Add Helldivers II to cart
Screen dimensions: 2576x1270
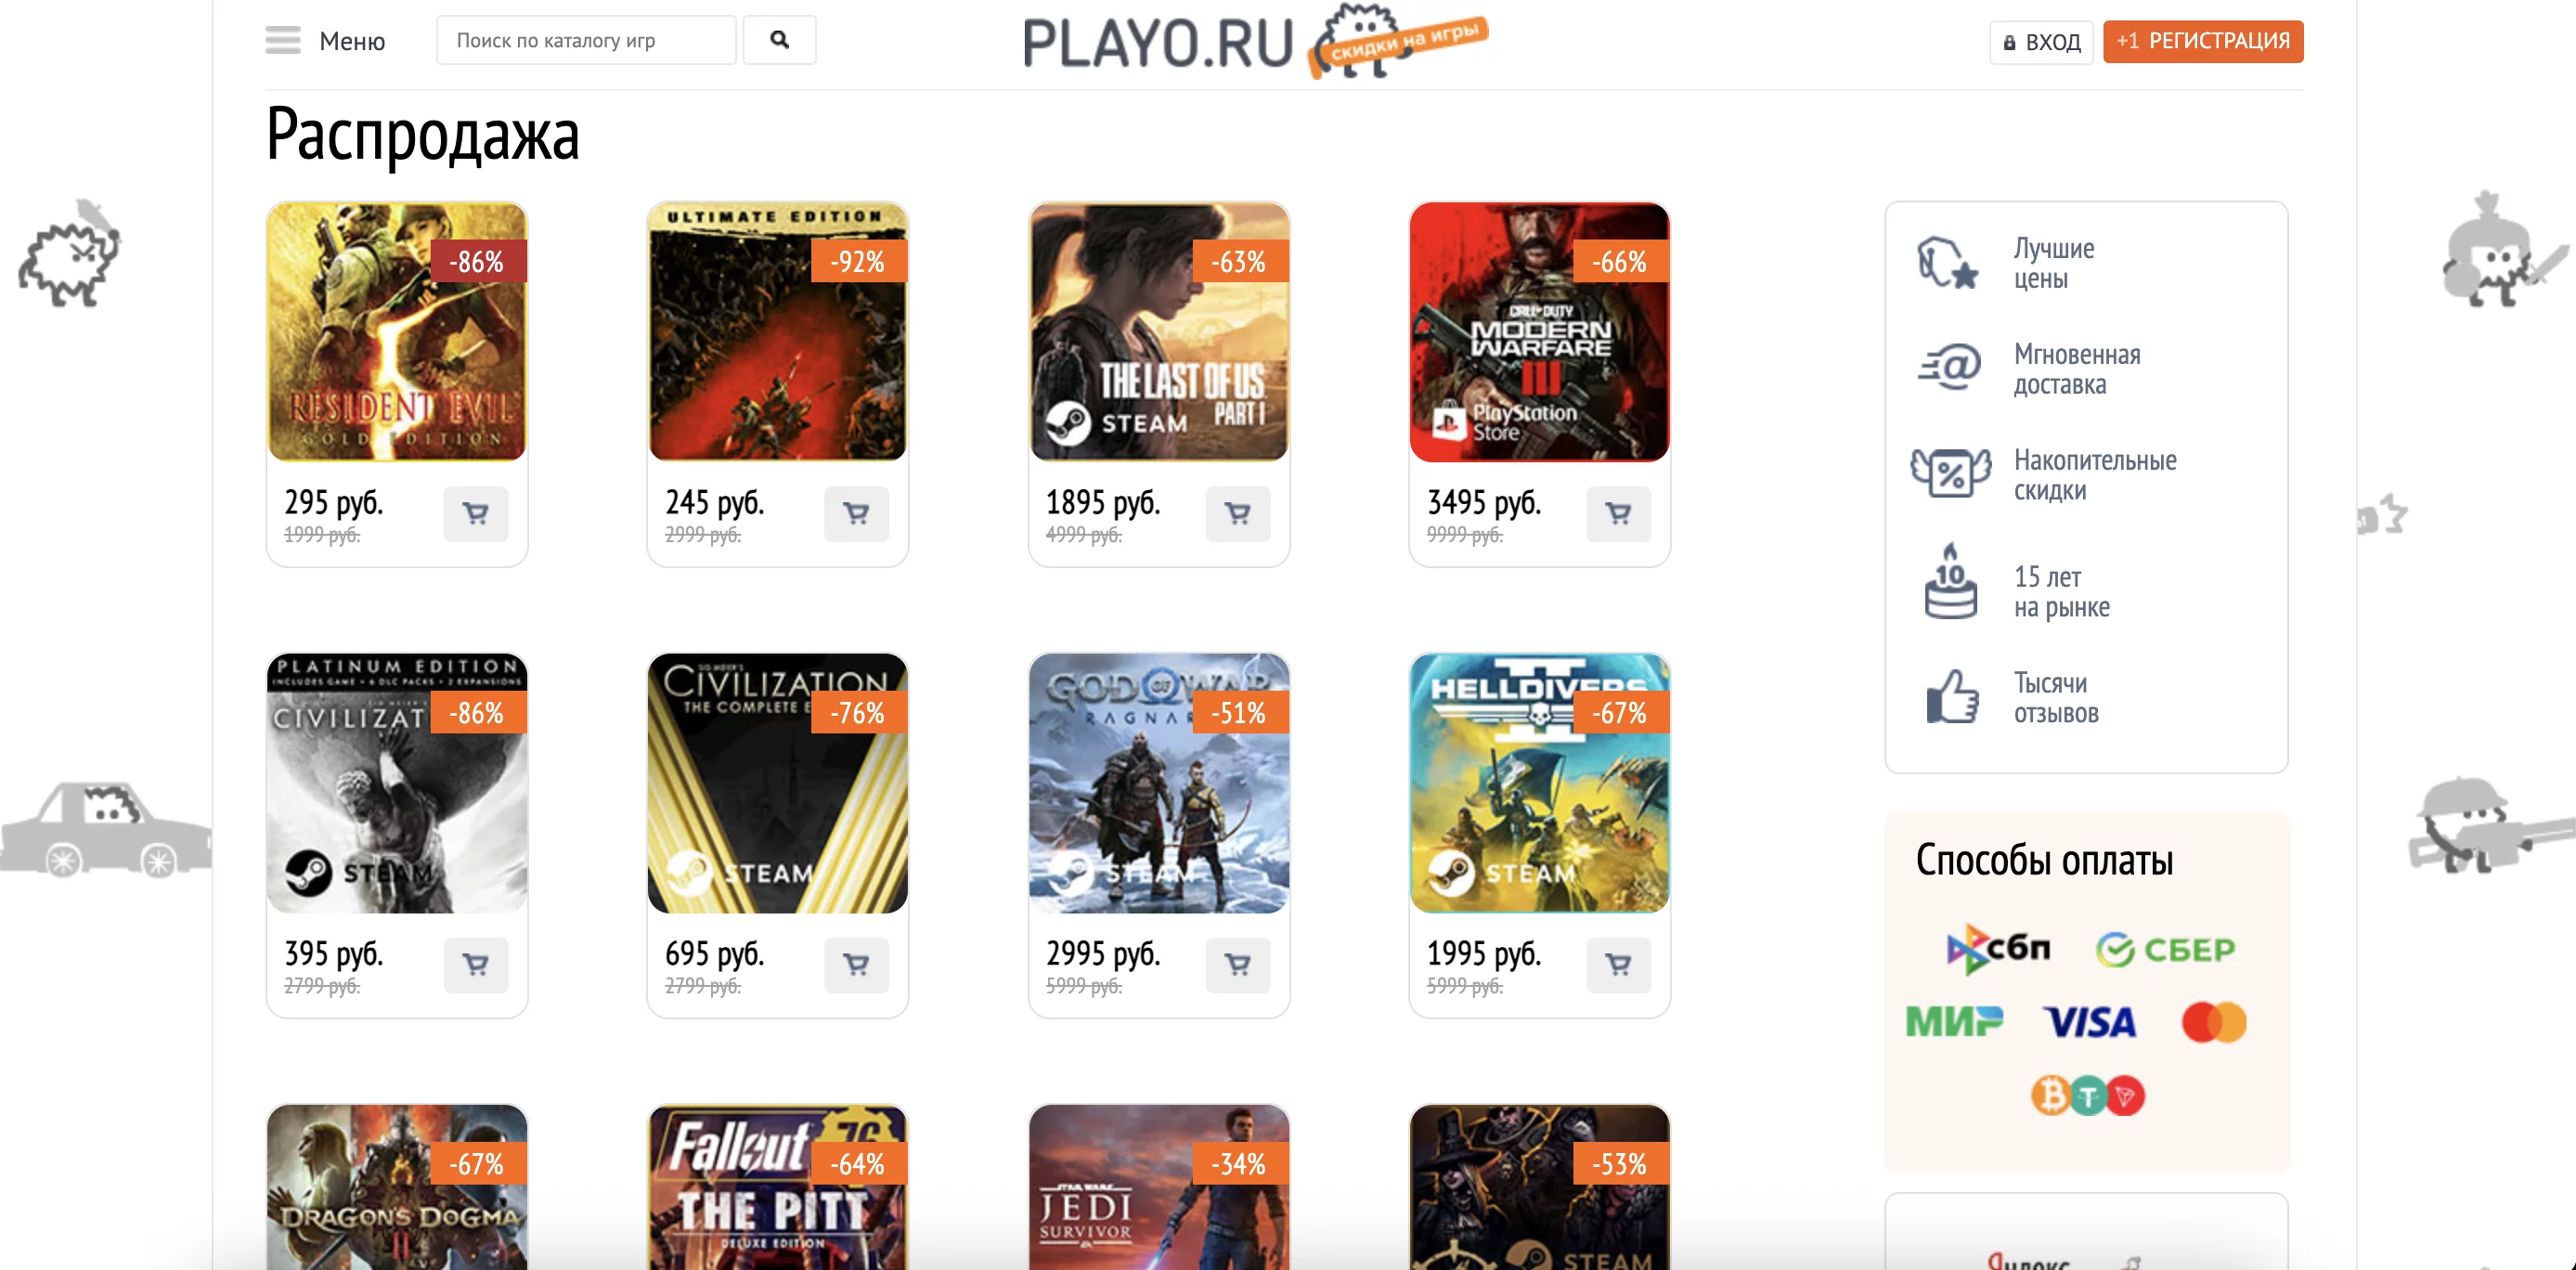1618,965
